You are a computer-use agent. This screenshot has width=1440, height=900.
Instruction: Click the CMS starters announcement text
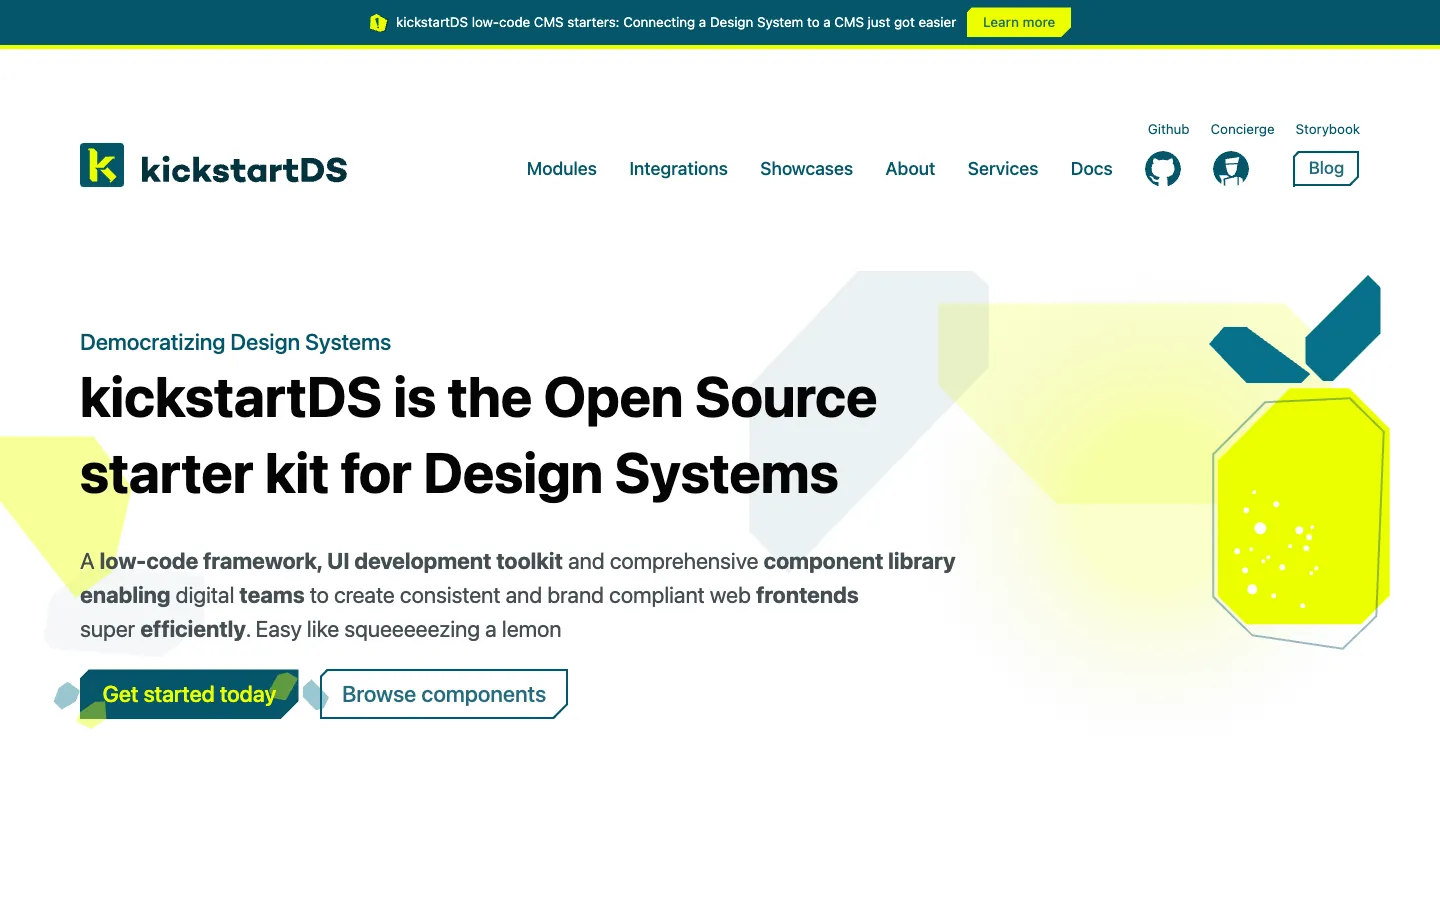pyautogui.click(x=676, y=22)
